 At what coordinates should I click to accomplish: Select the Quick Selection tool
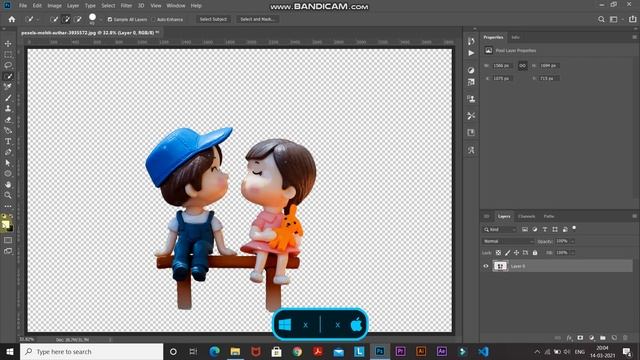(x=8, y=76)
